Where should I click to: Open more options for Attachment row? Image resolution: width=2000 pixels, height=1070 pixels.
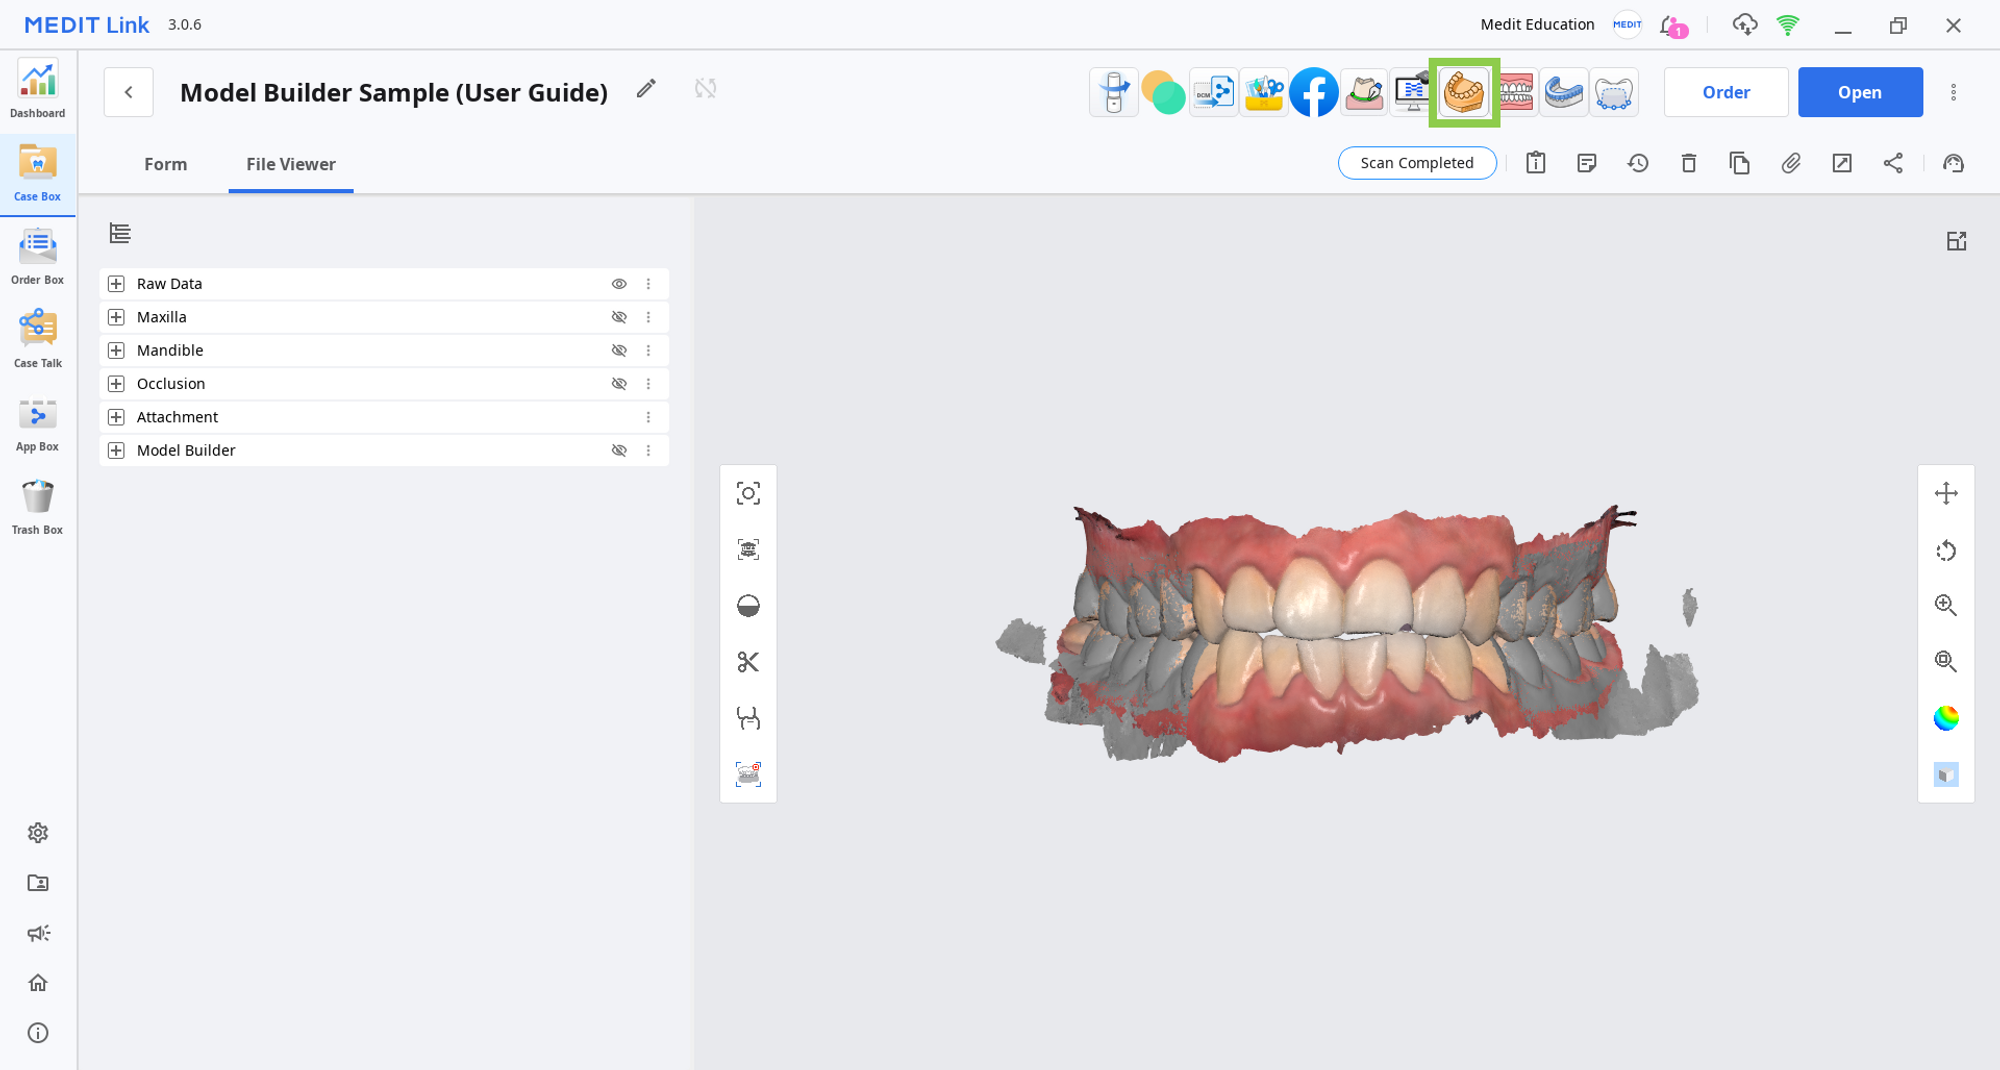point(648,417)
